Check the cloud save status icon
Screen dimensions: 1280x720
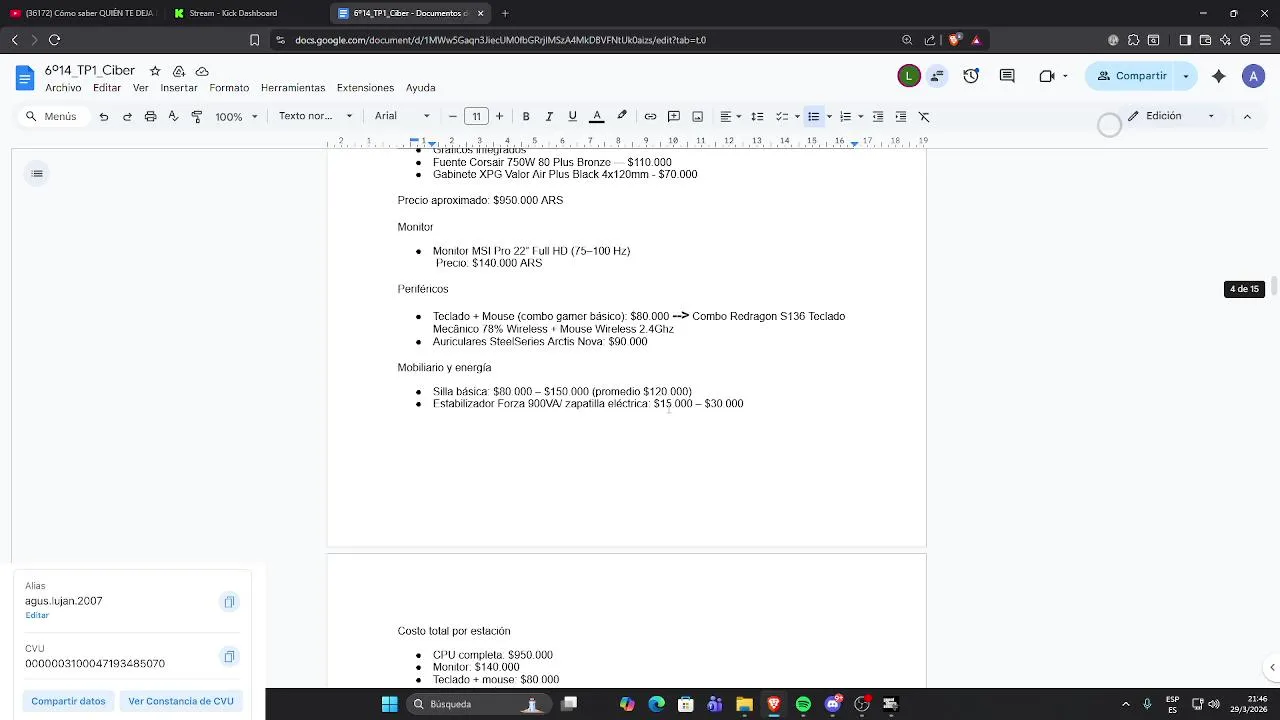202,71
